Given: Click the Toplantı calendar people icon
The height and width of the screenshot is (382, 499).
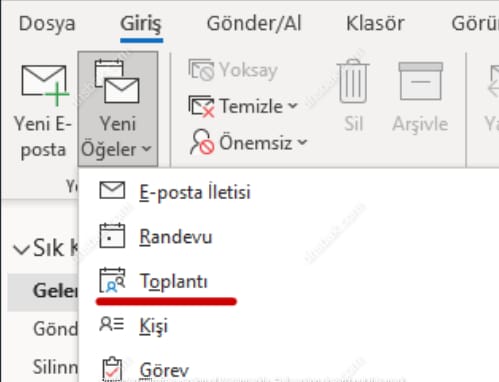Looking at the screenshot, I should tap(112, 280).
